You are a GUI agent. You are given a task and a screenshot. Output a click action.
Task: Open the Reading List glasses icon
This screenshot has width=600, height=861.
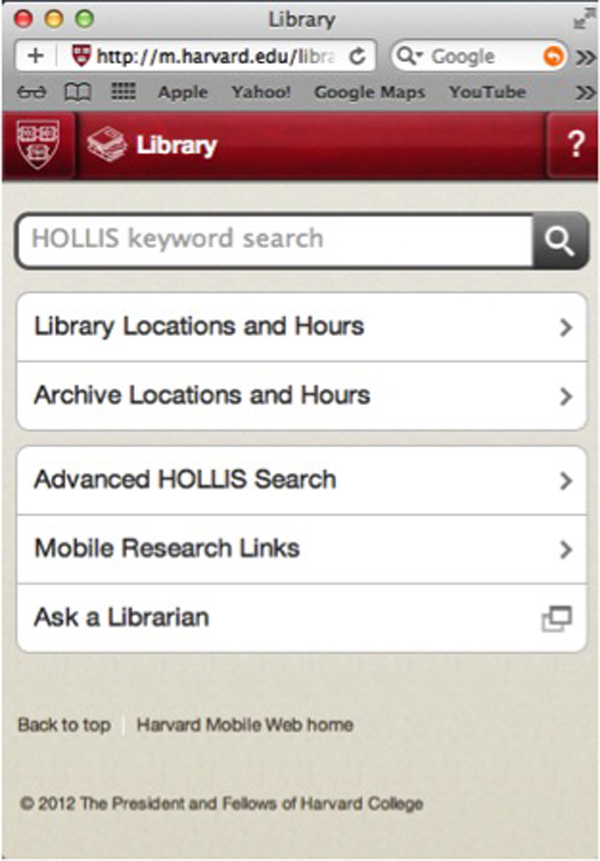pyautogui.click(x=32, y=92)
